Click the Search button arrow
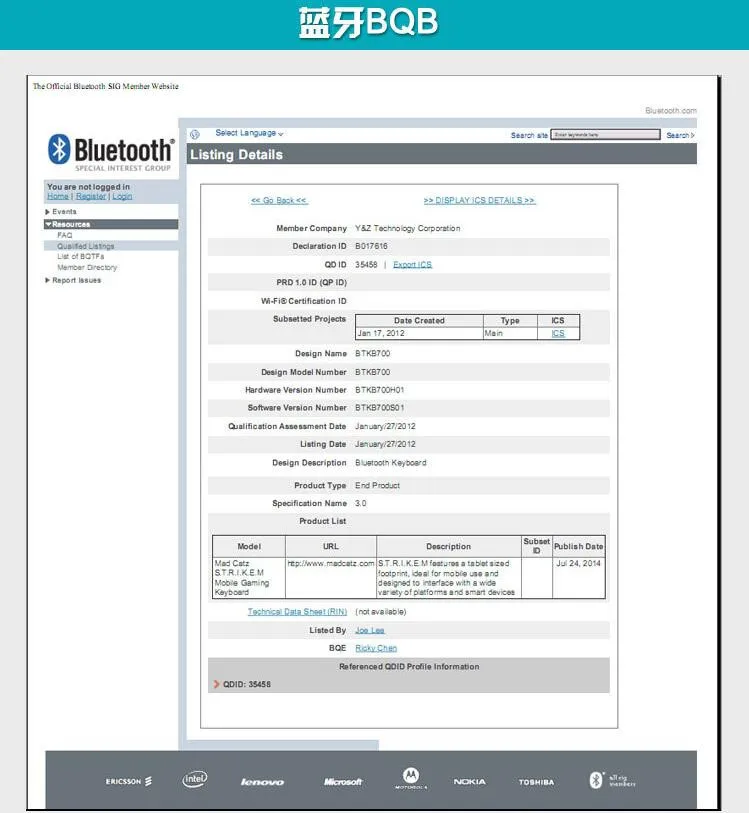The width and height of the screenshot is (749, 813). pyautogui.click(x=680, y=135)
